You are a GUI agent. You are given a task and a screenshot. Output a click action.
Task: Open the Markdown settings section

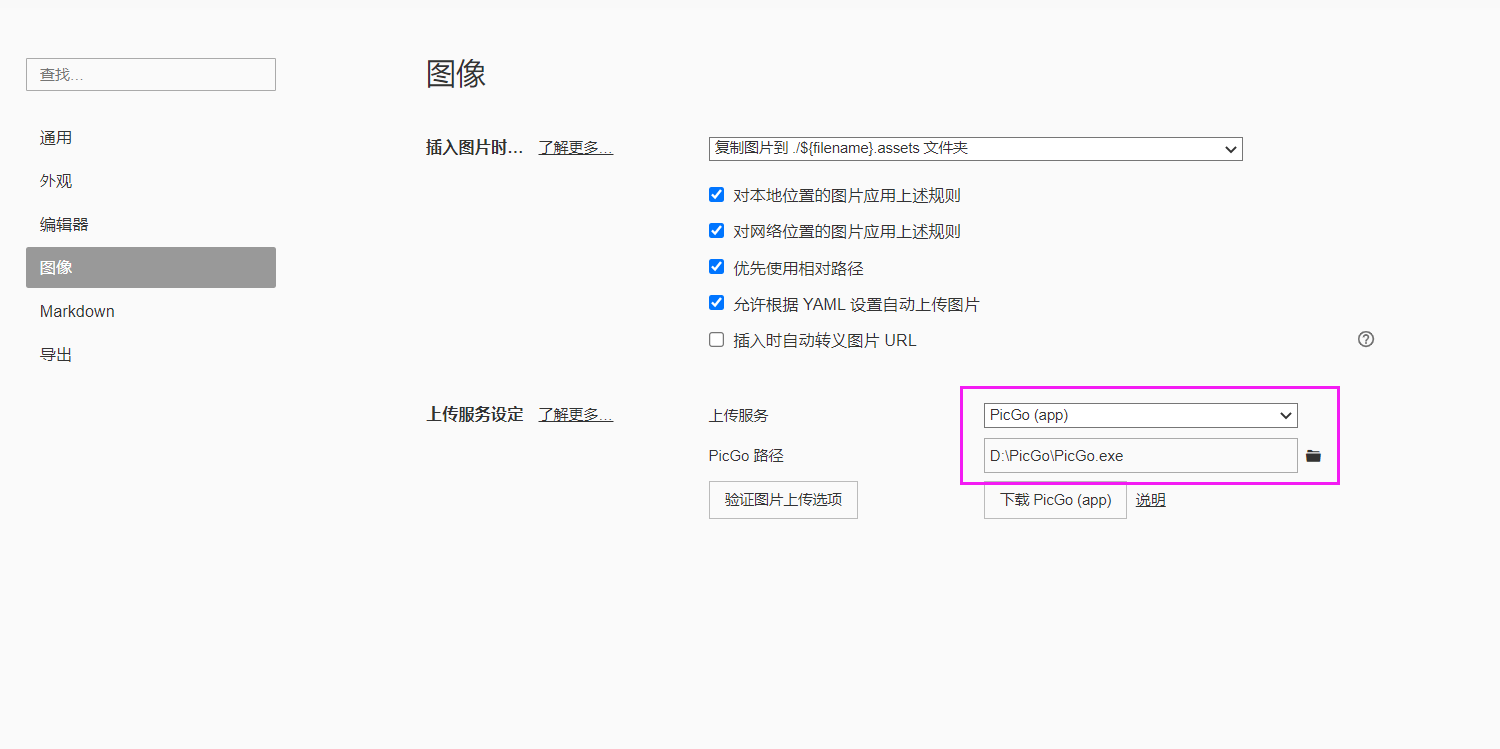77,311
